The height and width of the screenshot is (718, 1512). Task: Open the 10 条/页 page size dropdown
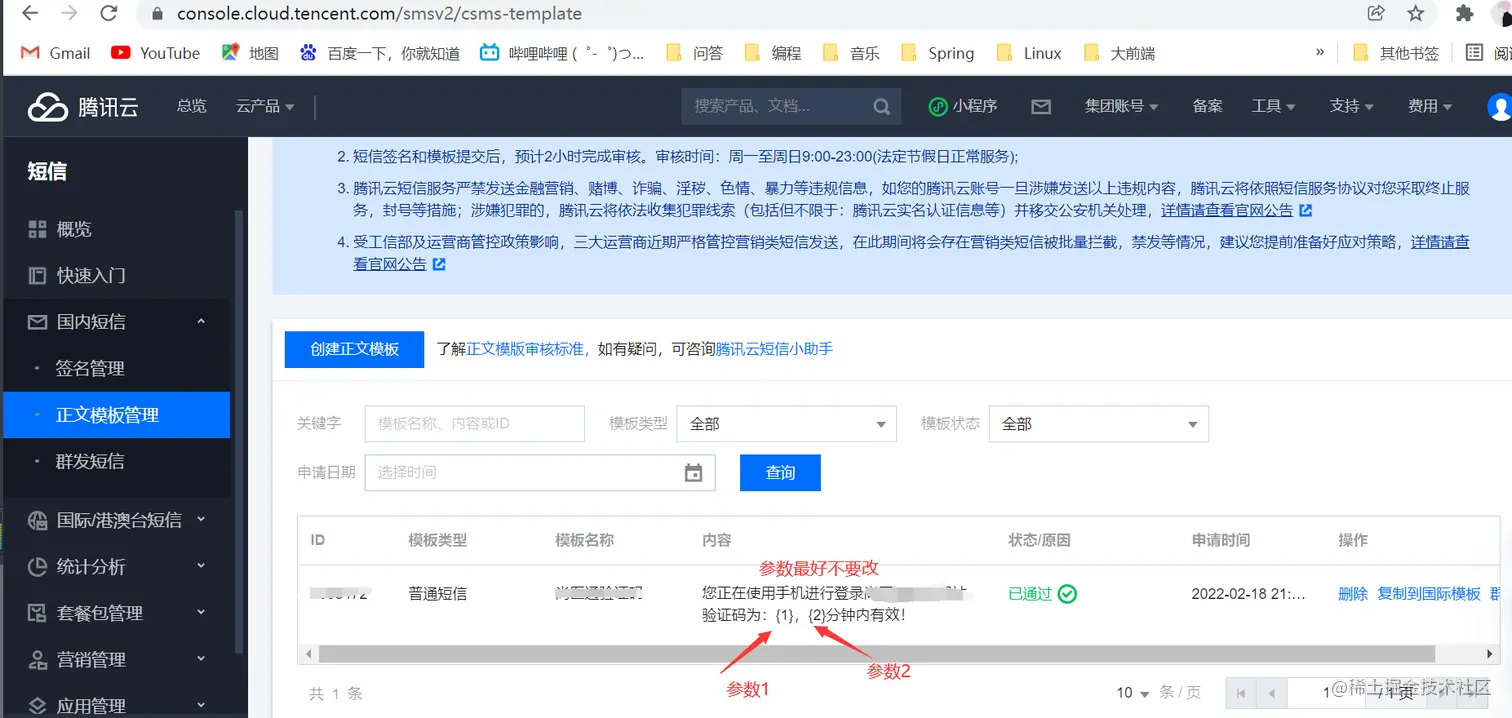(1134, 692)
